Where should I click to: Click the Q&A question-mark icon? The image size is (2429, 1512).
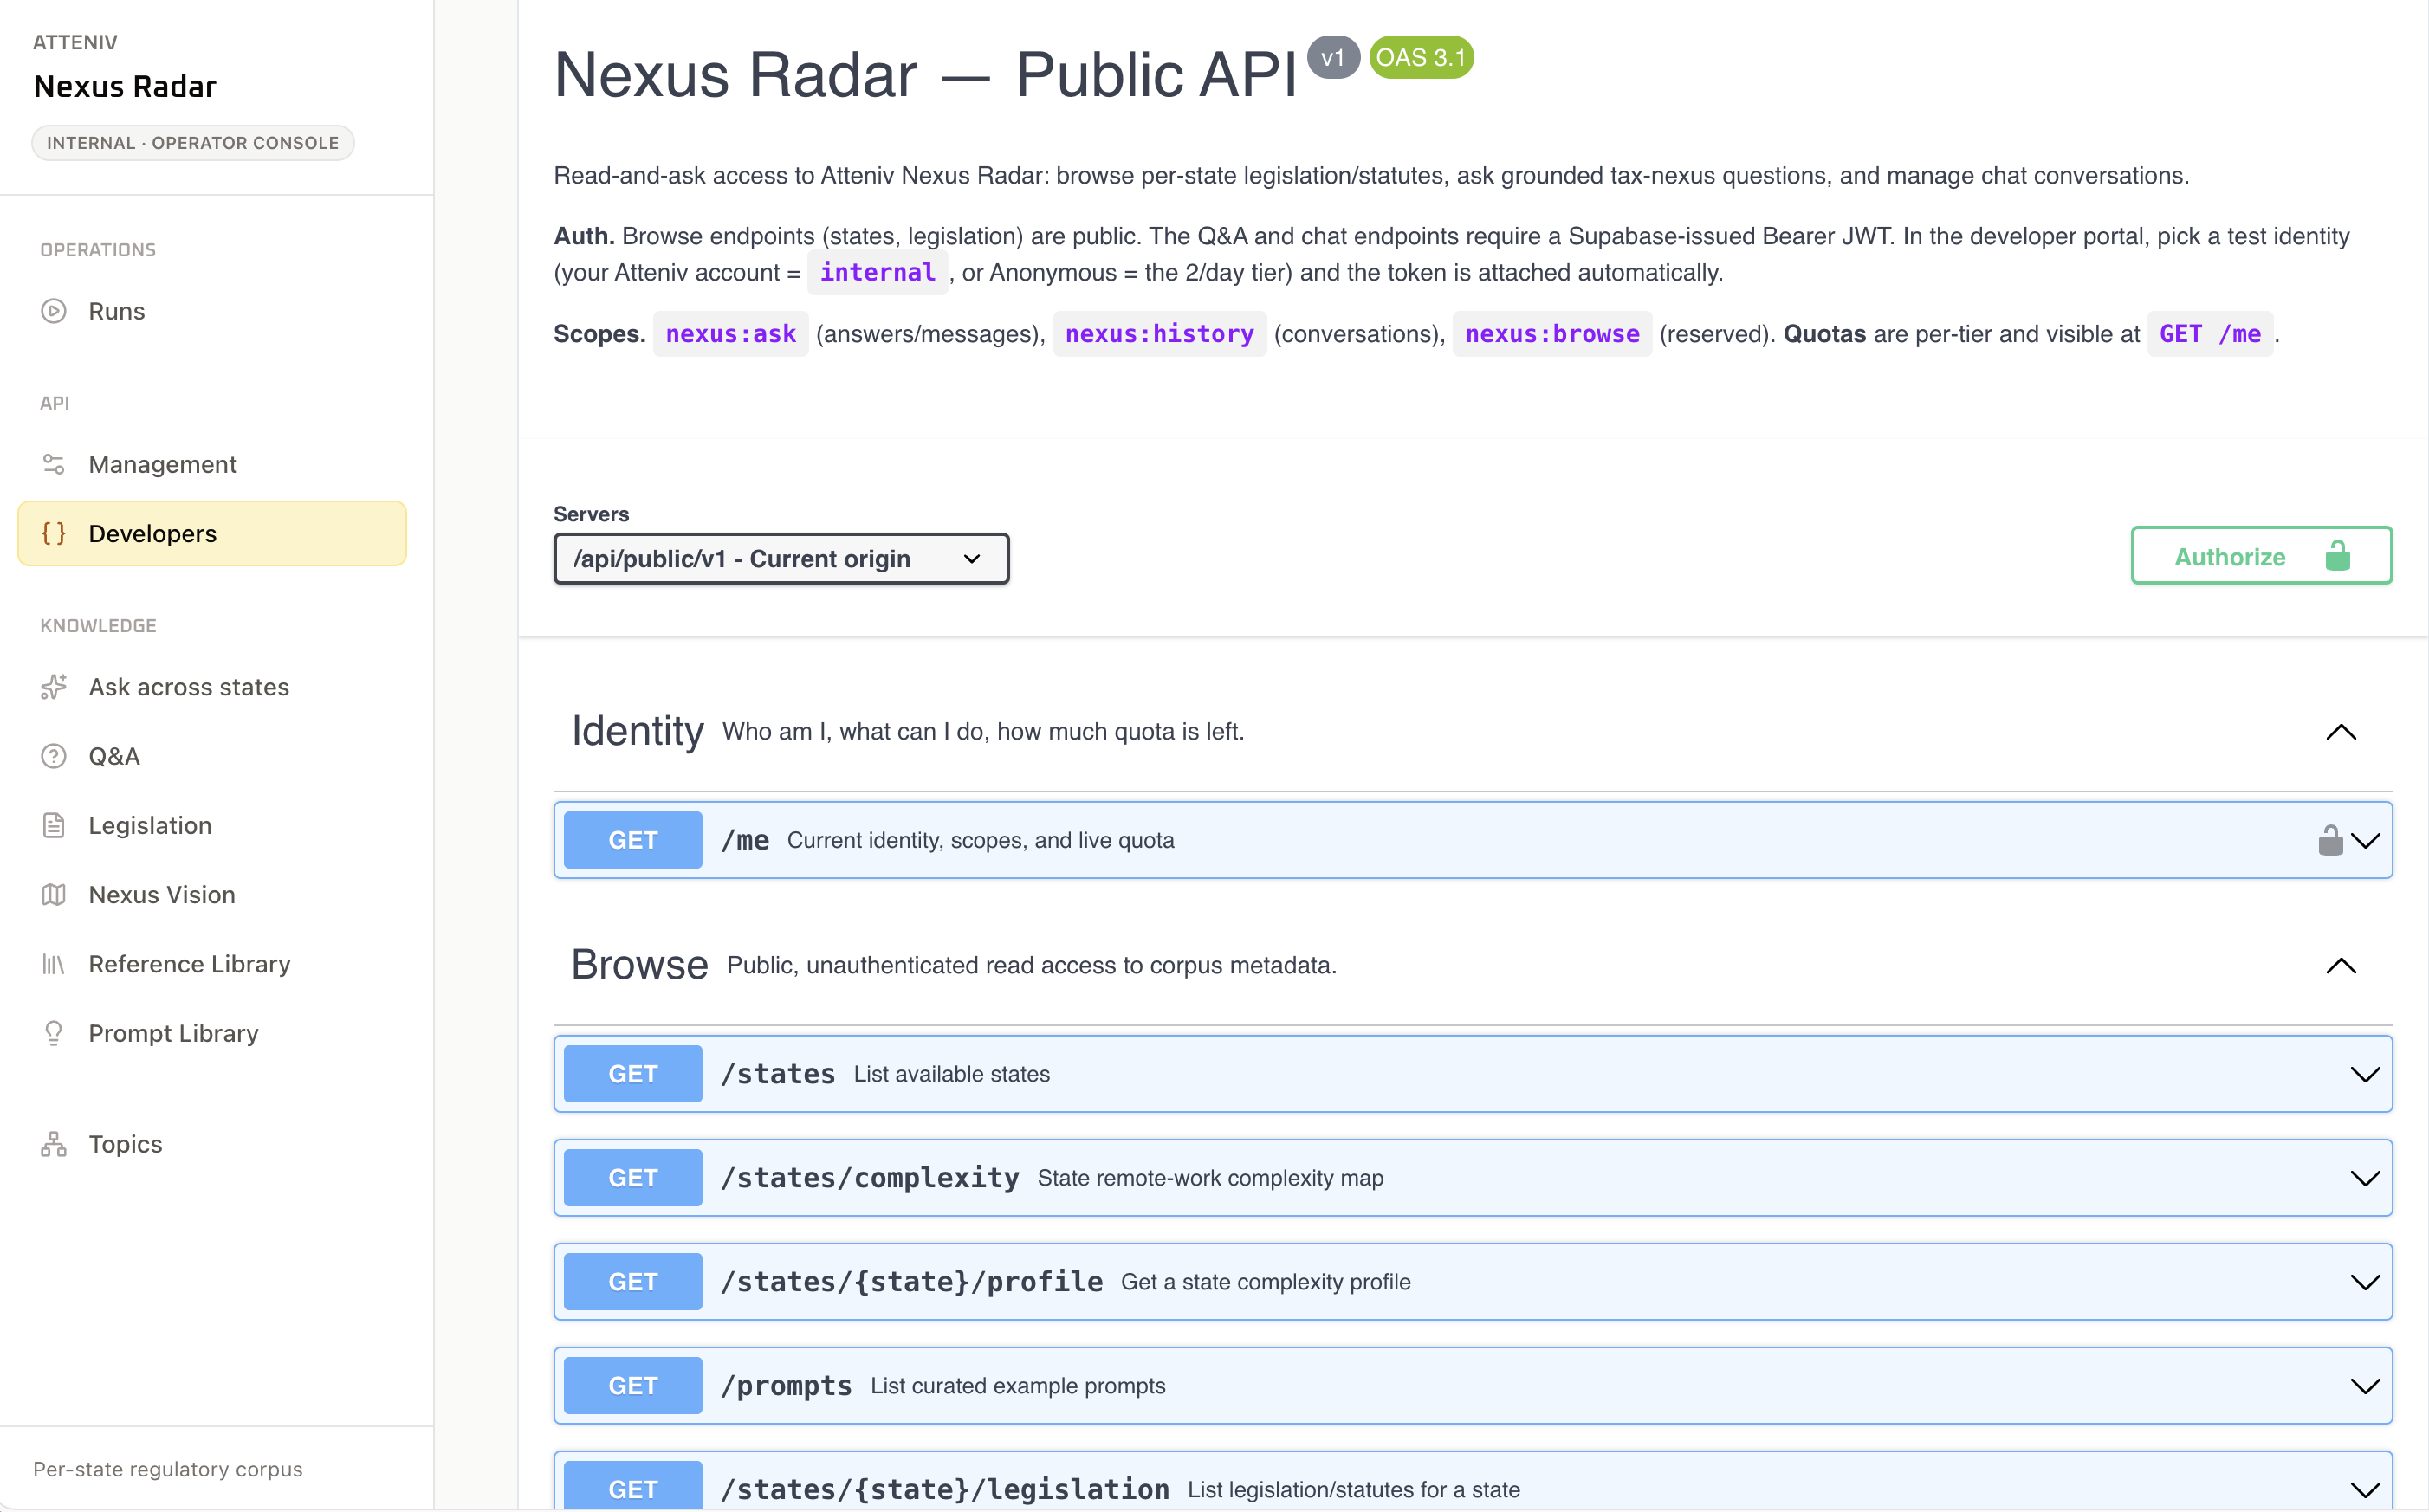[54, 756]
